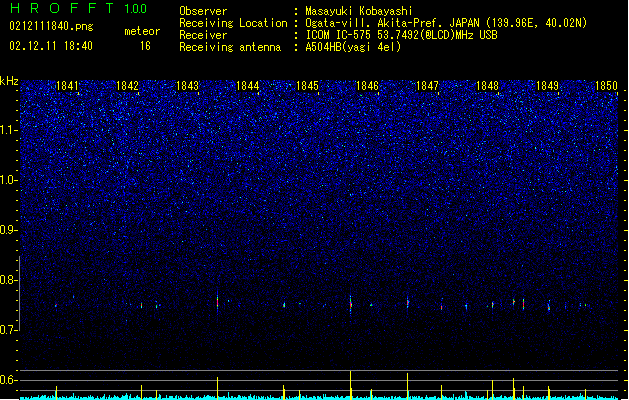Viewport: 629px width, 400px height.
Task: Click the HROFFT 1.0.0 title text
Action: [x=79, y=8]
